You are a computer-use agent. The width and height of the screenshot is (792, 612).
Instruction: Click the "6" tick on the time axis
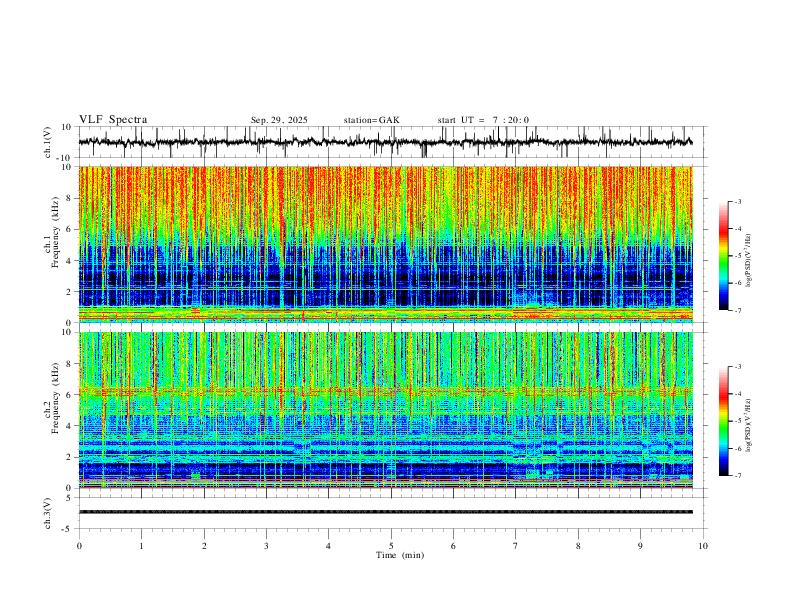click(x=453, y=546)
